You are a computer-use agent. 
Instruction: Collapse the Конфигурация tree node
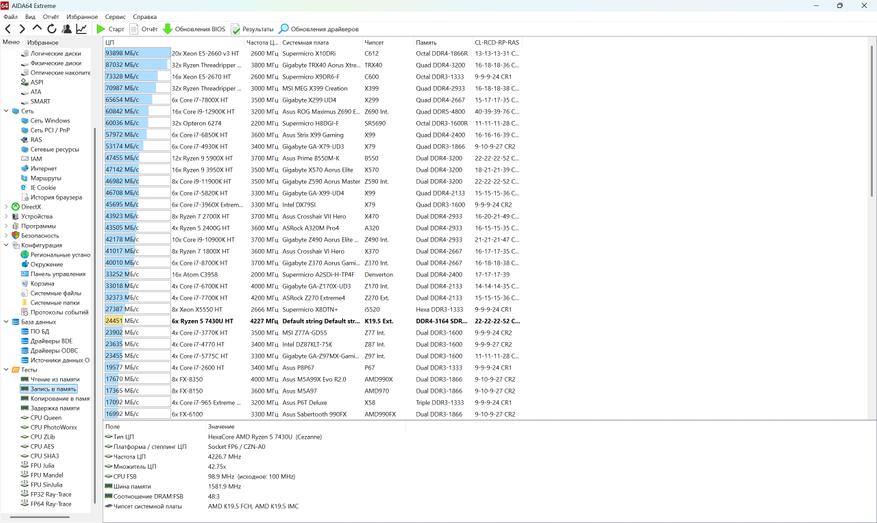[x=6, y=245]
